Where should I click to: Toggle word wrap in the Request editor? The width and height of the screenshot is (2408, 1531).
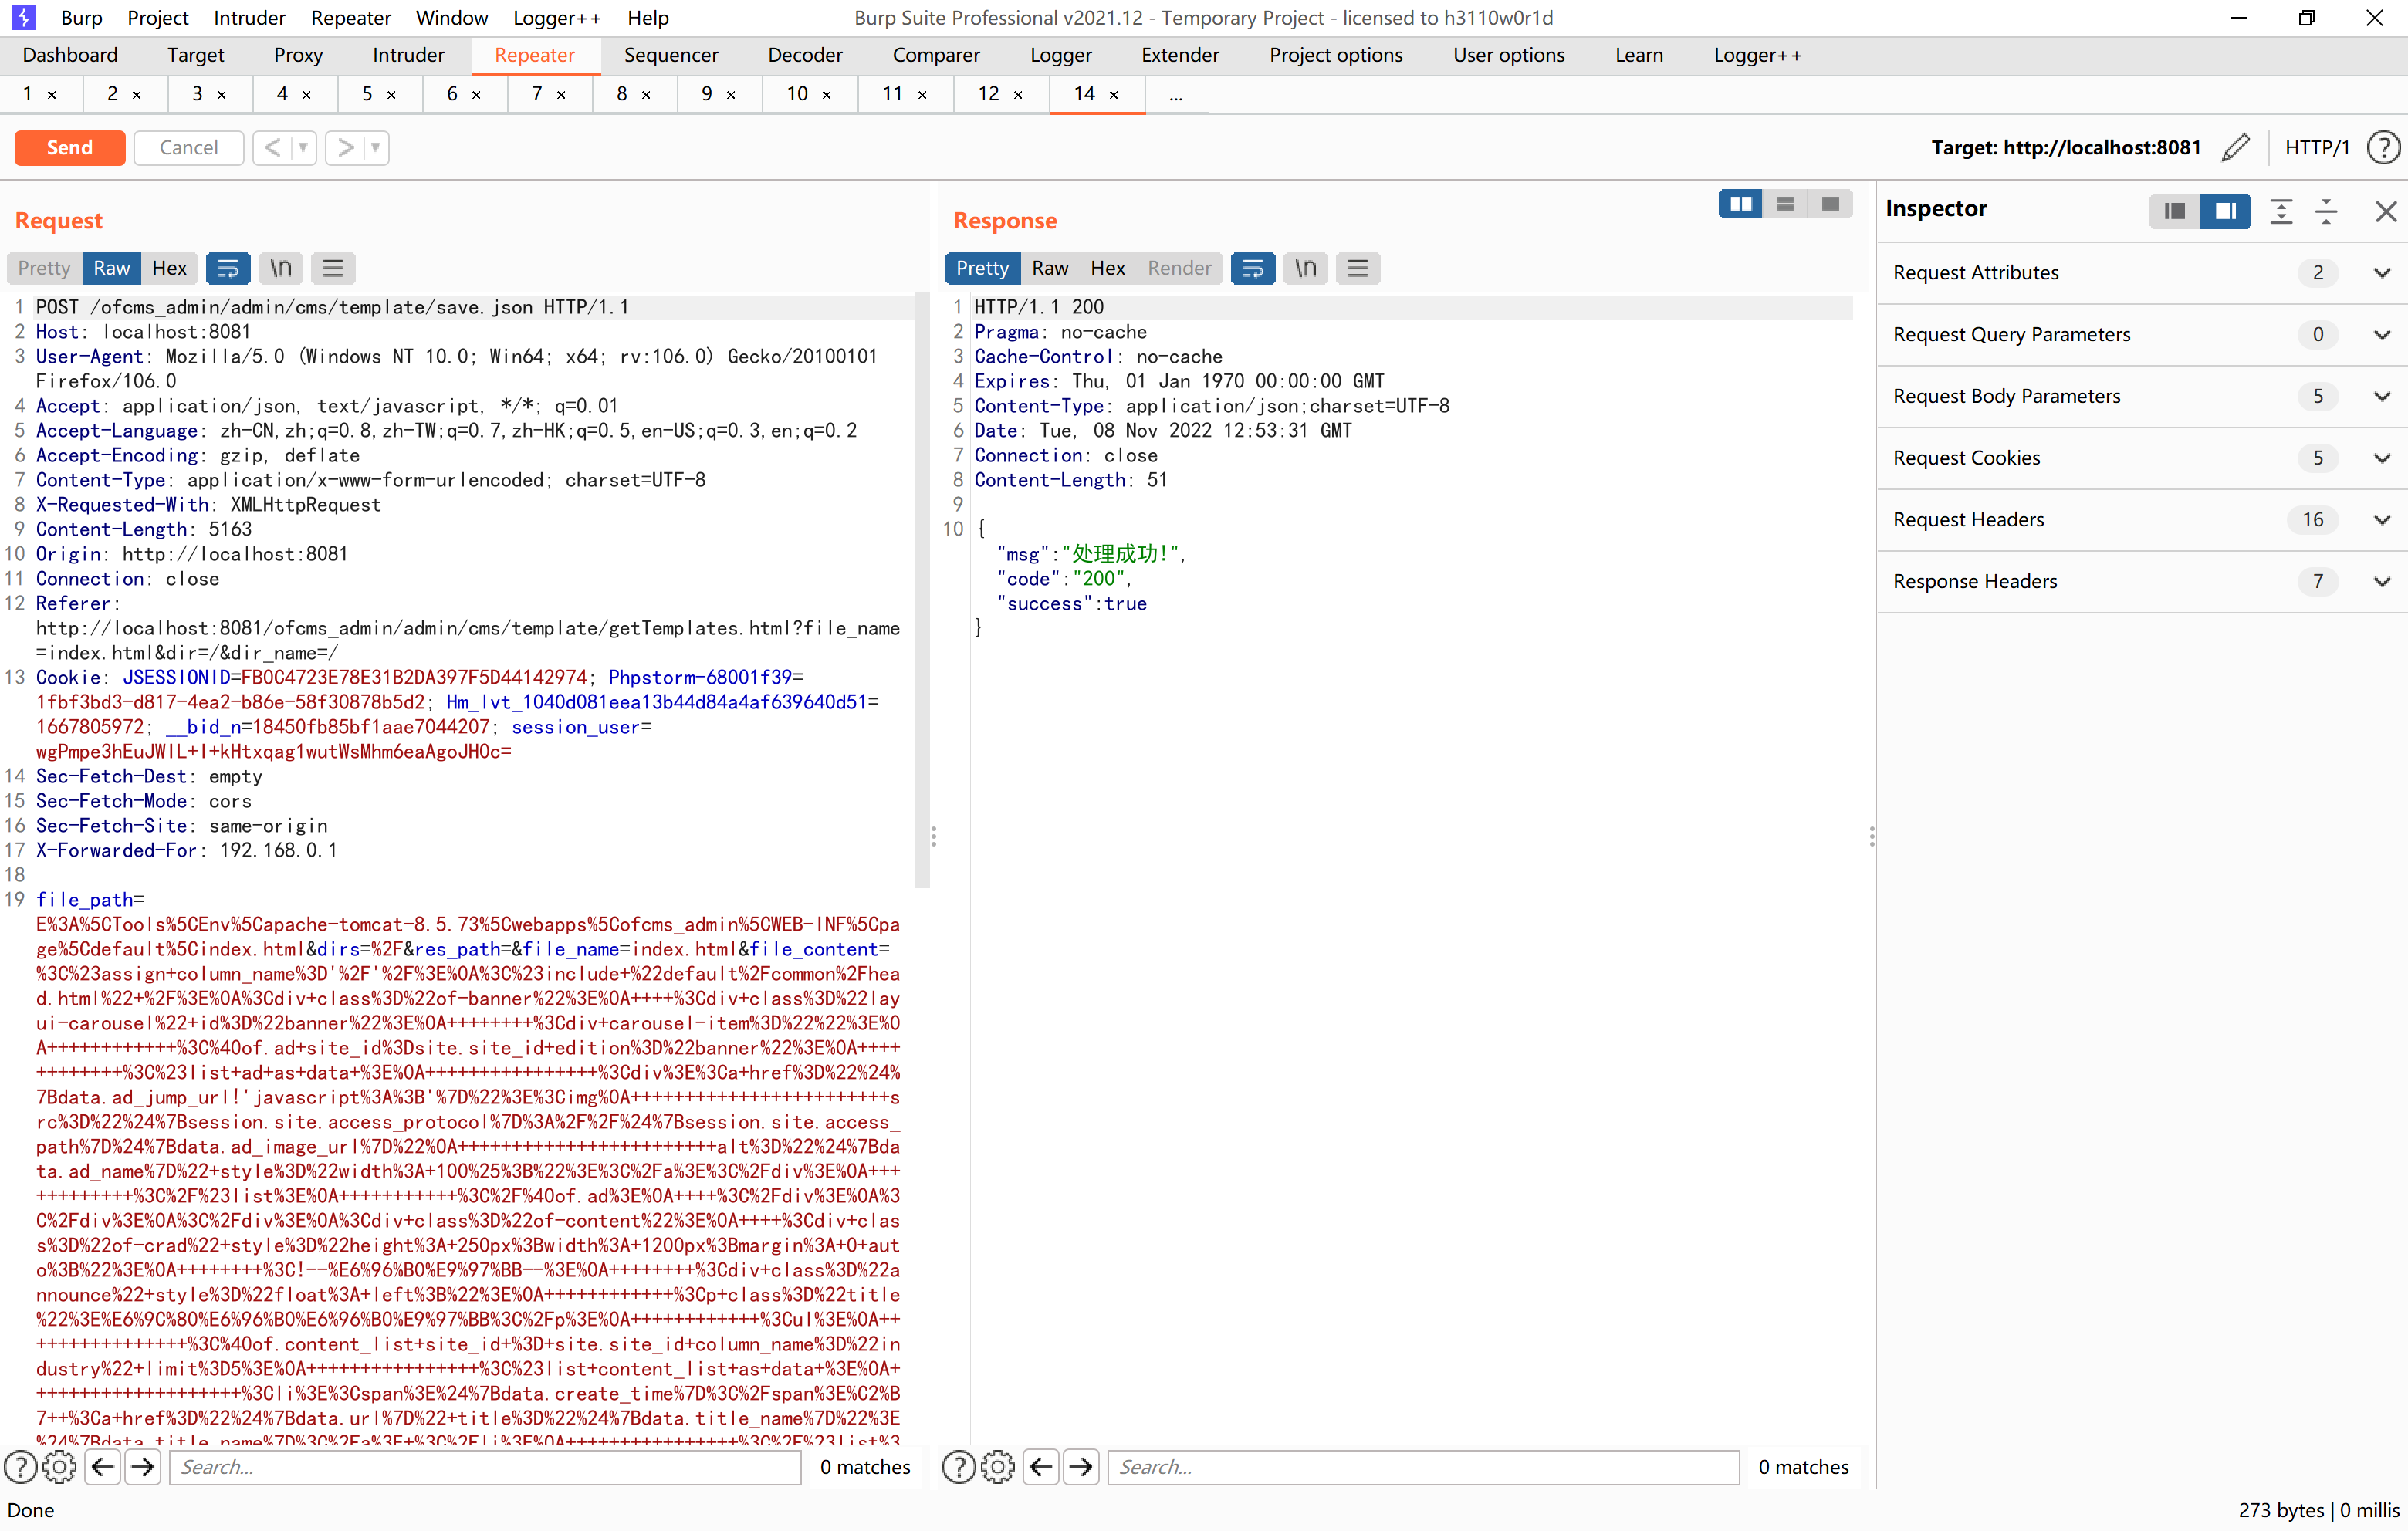point(228,268)
